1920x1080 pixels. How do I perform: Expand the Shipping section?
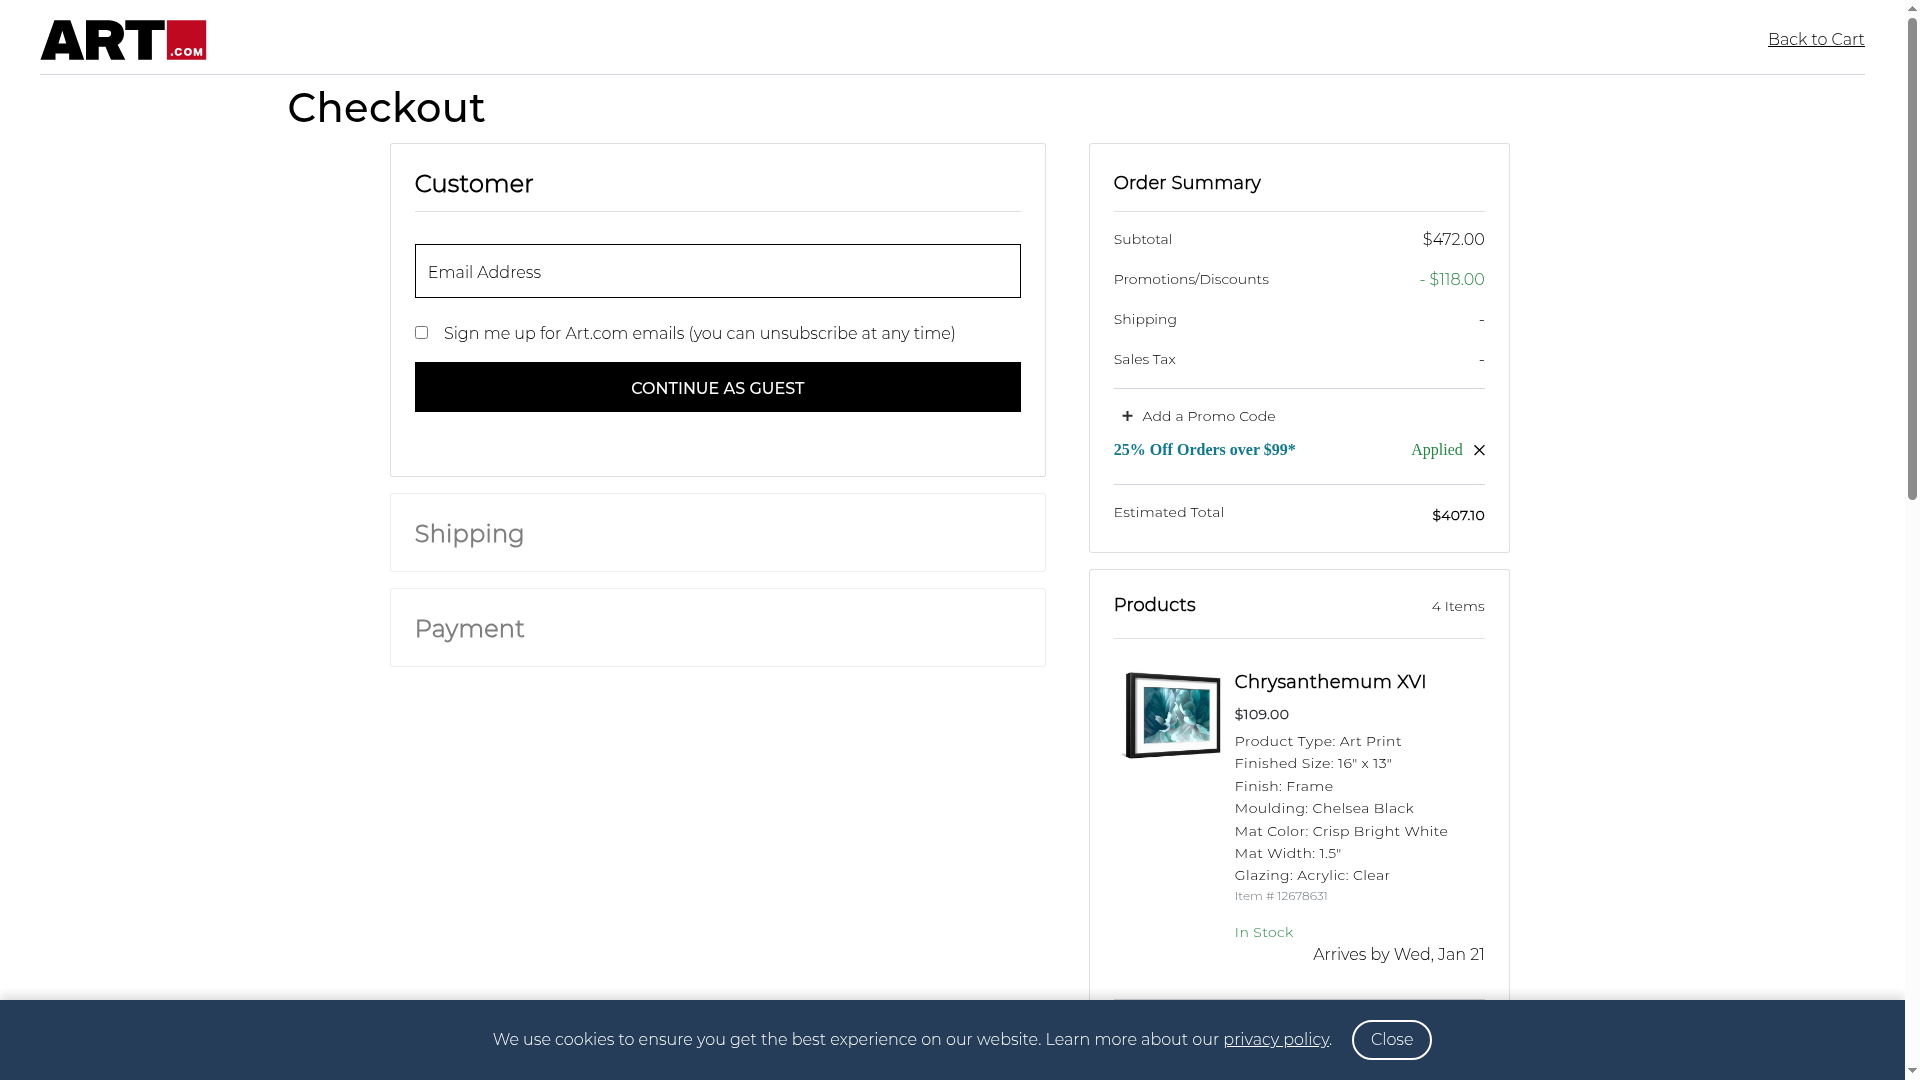click(469, 534)
